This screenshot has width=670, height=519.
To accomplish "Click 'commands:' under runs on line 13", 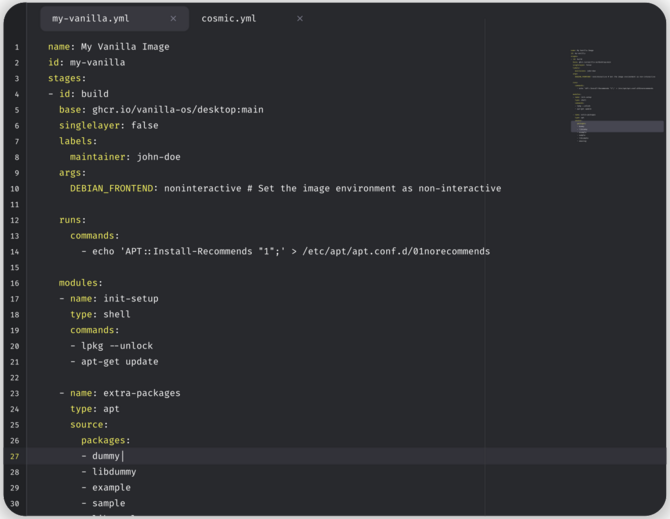I will (x=94, y=236).
